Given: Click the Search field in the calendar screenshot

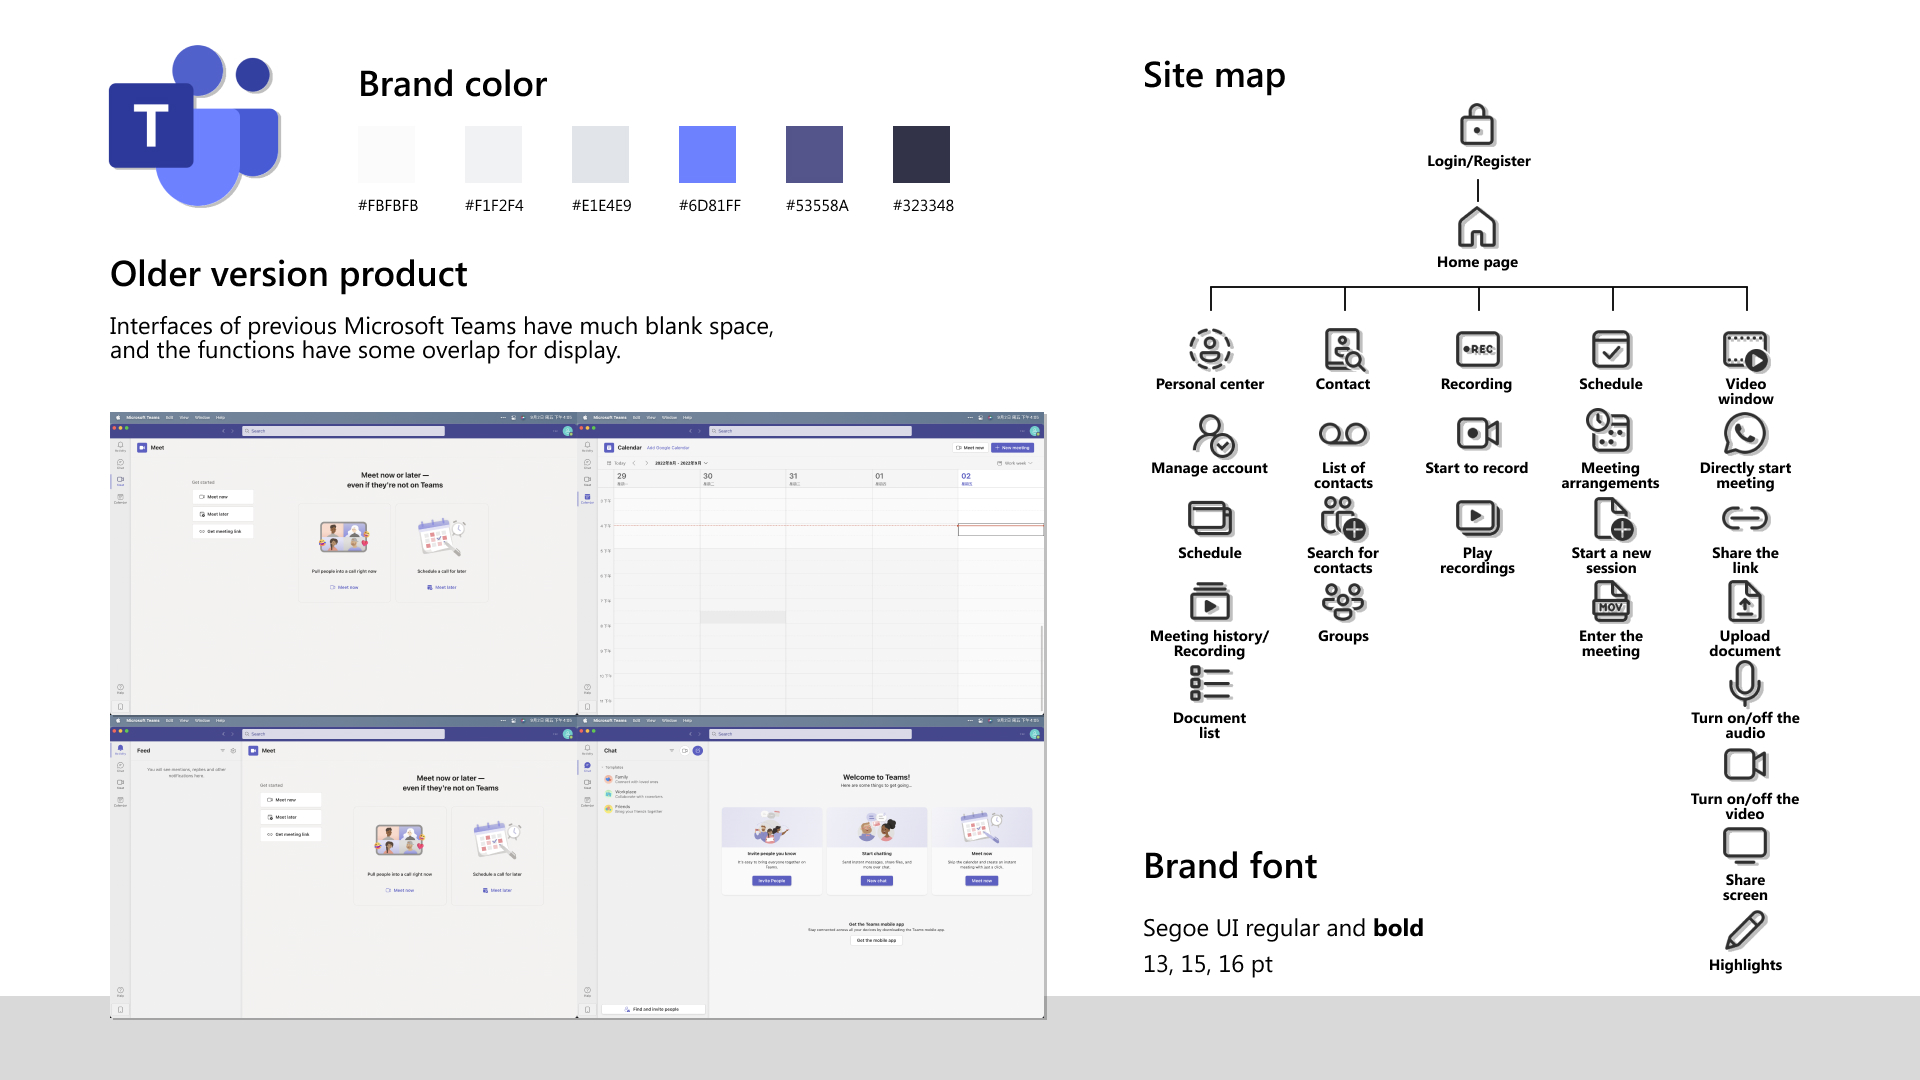Looking at the screenshot, I should pyautogui.click(x=810, y=431).
